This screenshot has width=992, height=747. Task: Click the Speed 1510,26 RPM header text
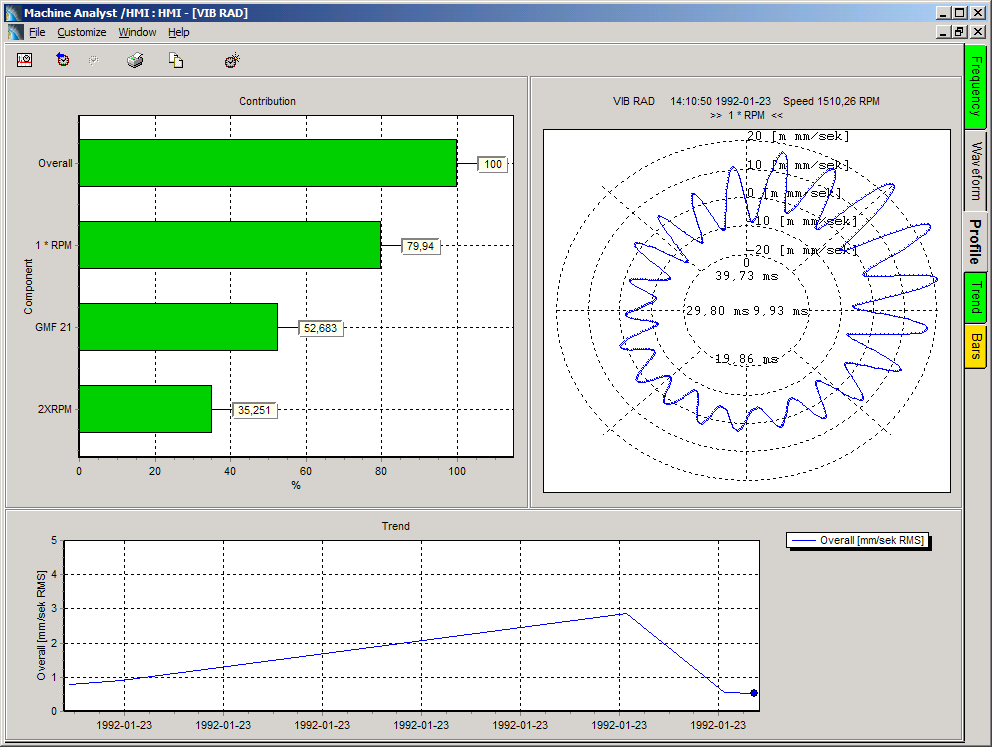[831, 101]
